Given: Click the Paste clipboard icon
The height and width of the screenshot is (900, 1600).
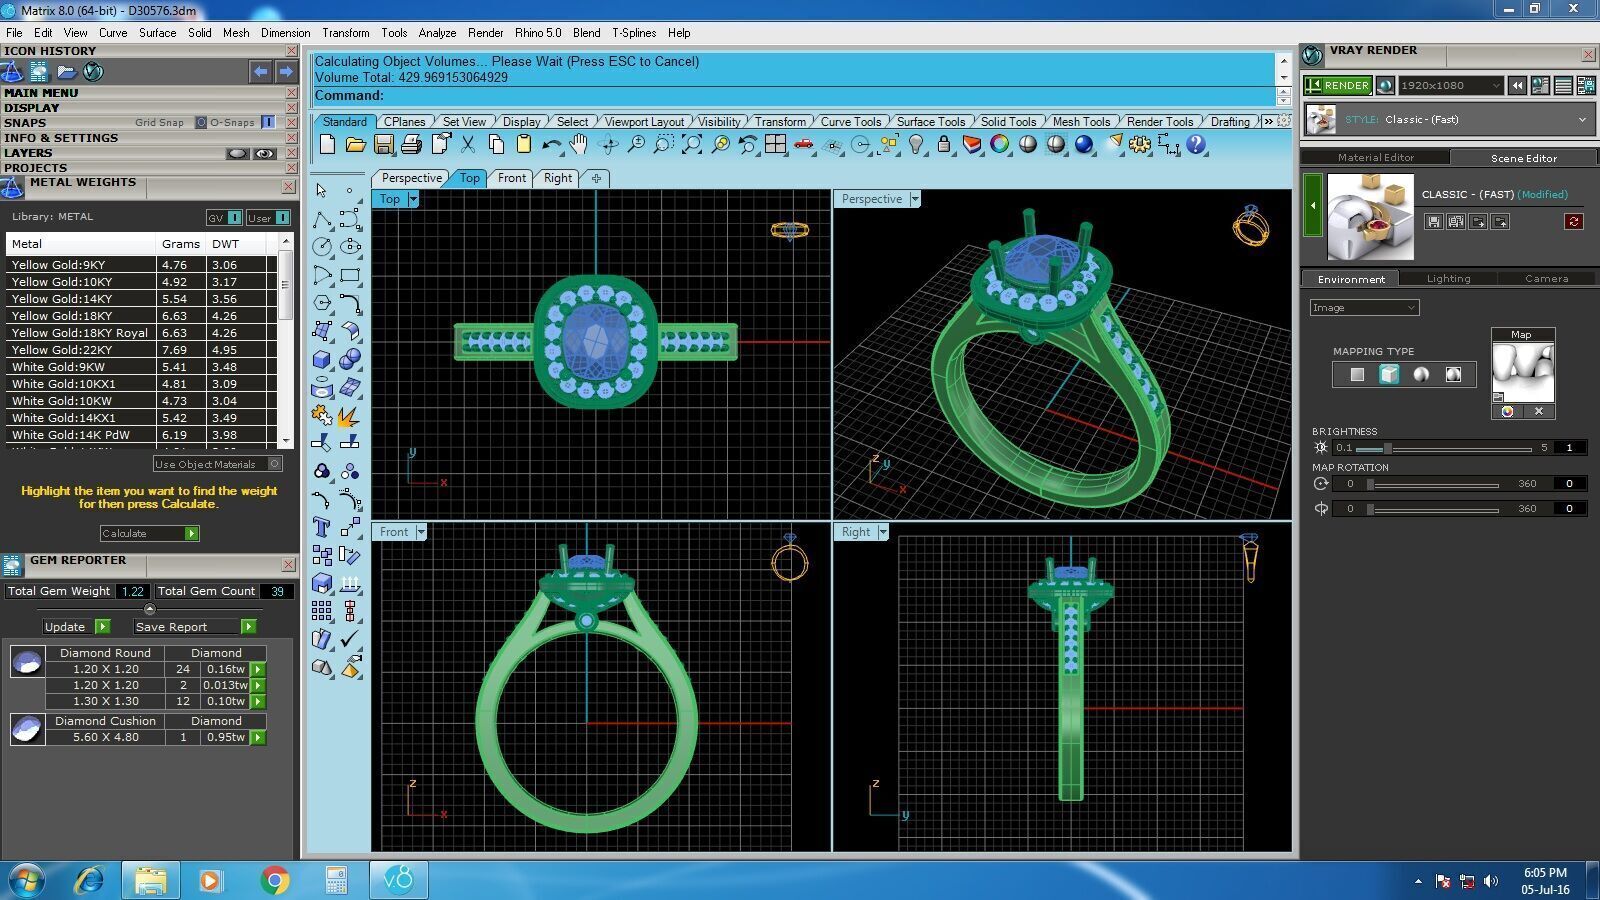Looking at the screenshot, I should [x=523, y=145].
